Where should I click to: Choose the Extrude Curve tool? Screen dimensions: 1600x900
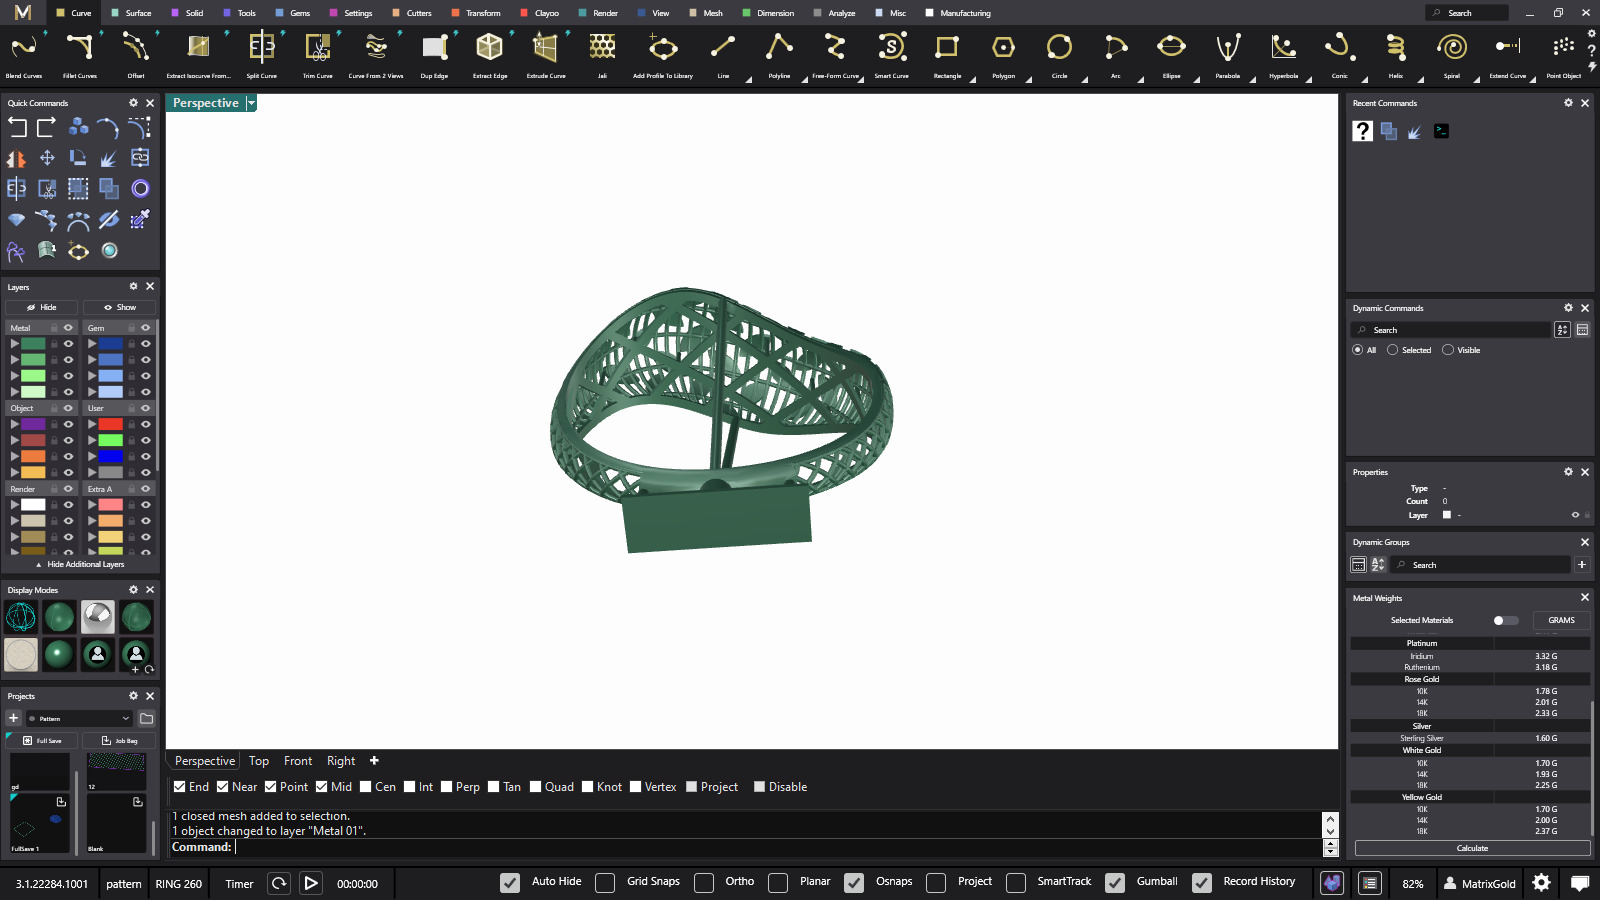(x=546, y=54)
